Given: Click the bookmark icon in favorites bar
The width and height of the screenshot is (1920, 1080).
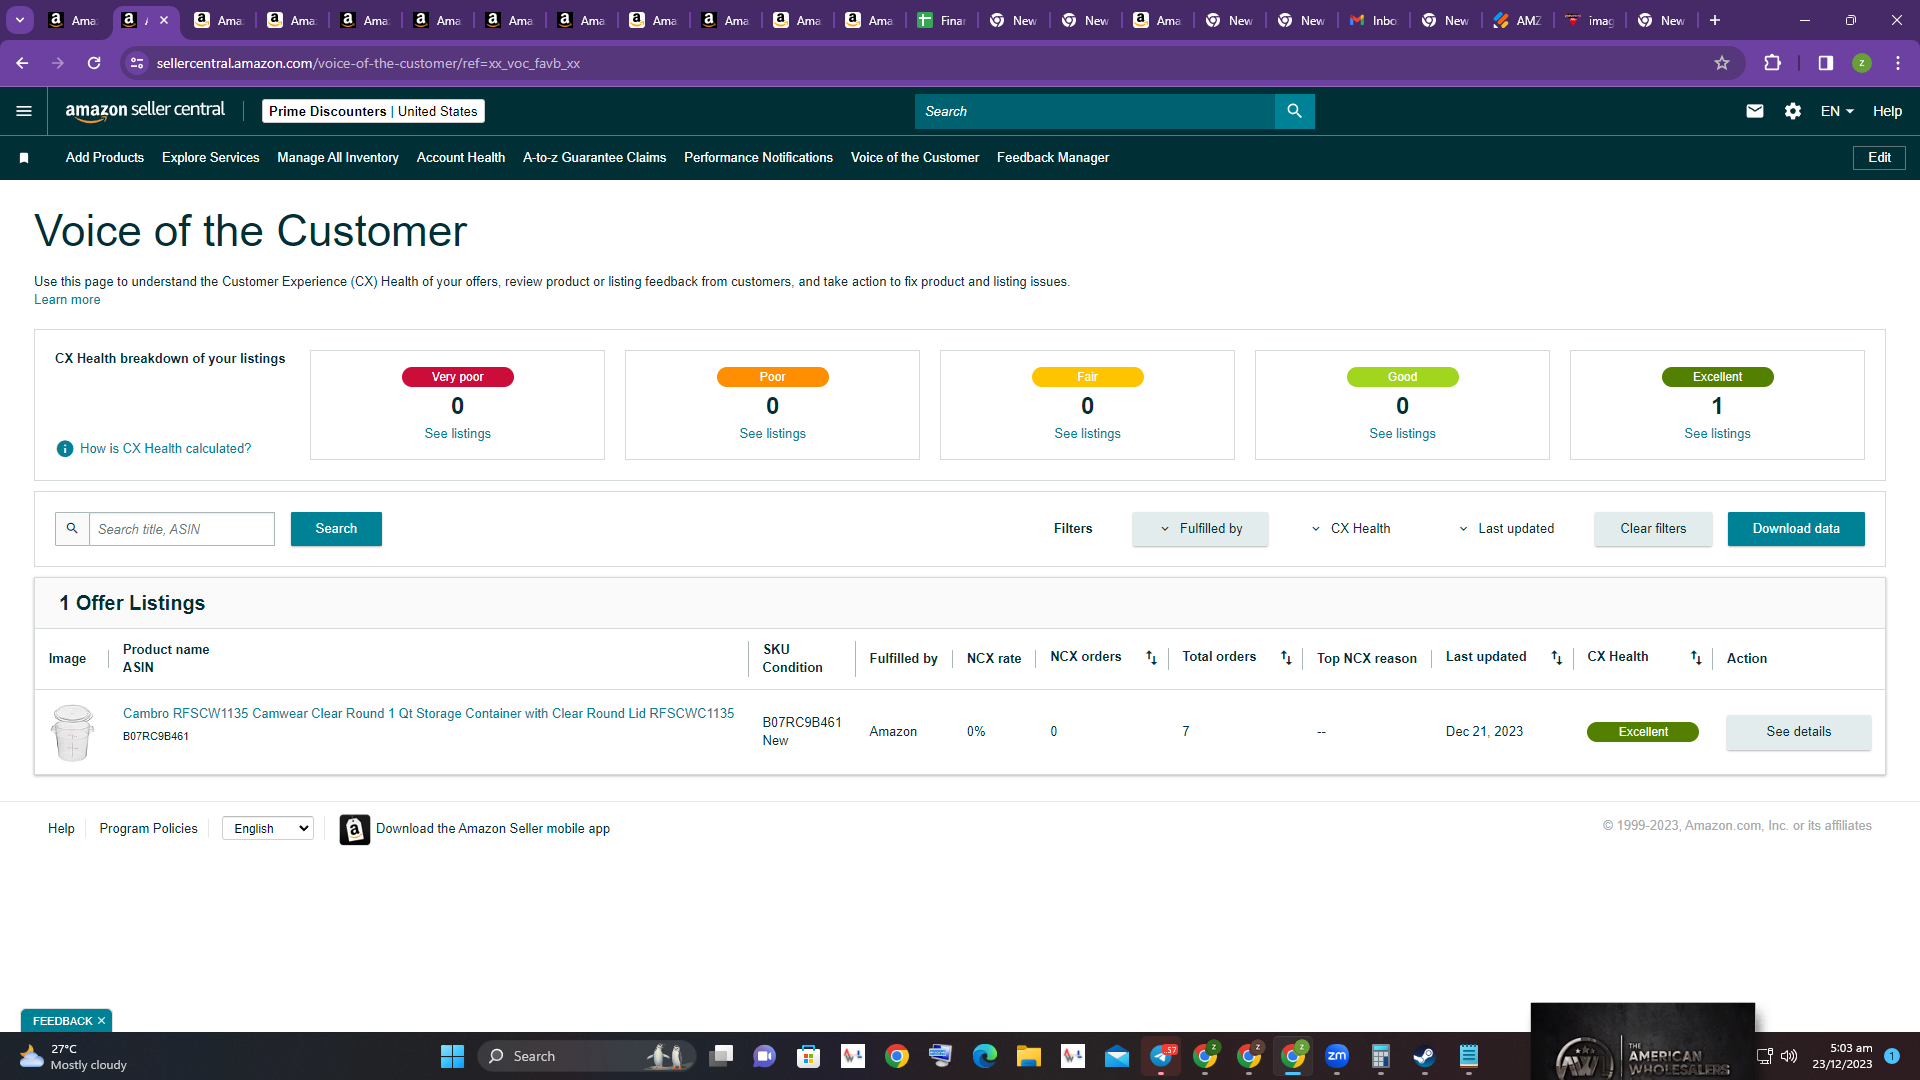Looking at the screenshot, I should pos(24,158).
